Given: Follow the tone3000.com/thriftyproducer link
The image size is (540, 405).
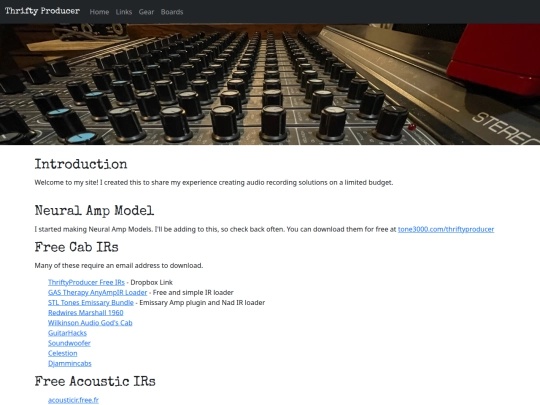Looking at the screenshot, I should point(446,229).
